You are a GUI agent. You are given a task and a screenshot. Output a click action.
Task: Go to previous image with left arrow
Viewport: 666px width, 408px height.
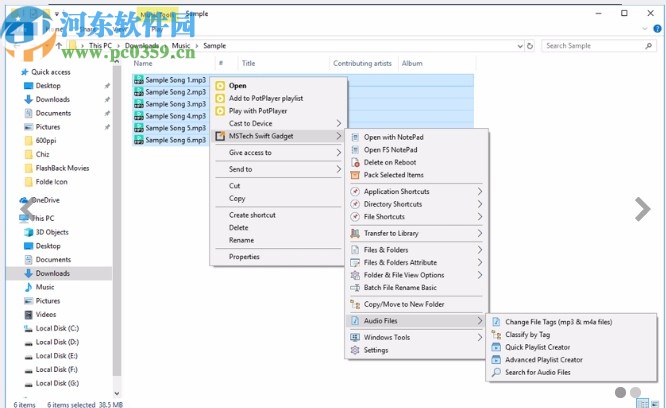[x=27, y=208]
